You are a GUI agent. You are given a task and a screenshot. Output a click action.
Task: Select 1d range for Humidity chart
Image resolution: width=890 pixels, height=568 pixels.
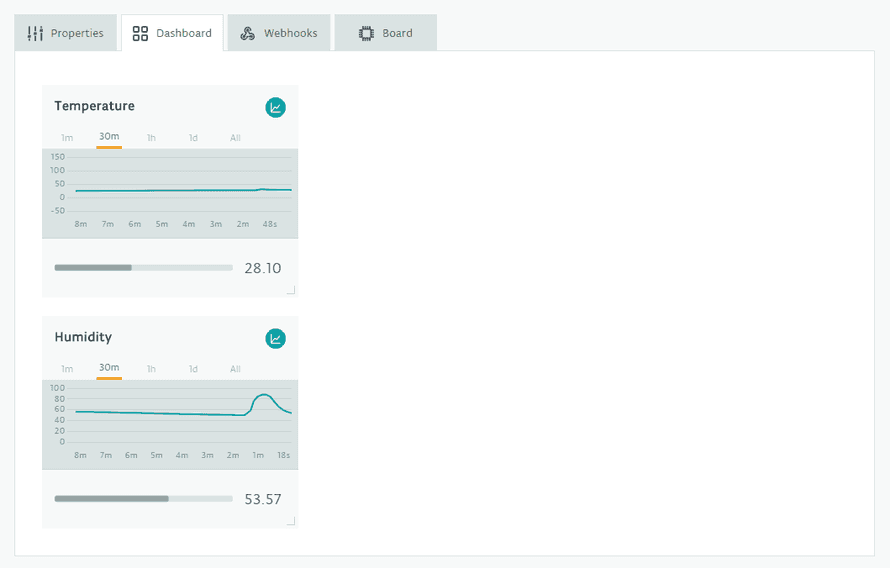pyautogui.click(x=193, y=369)
